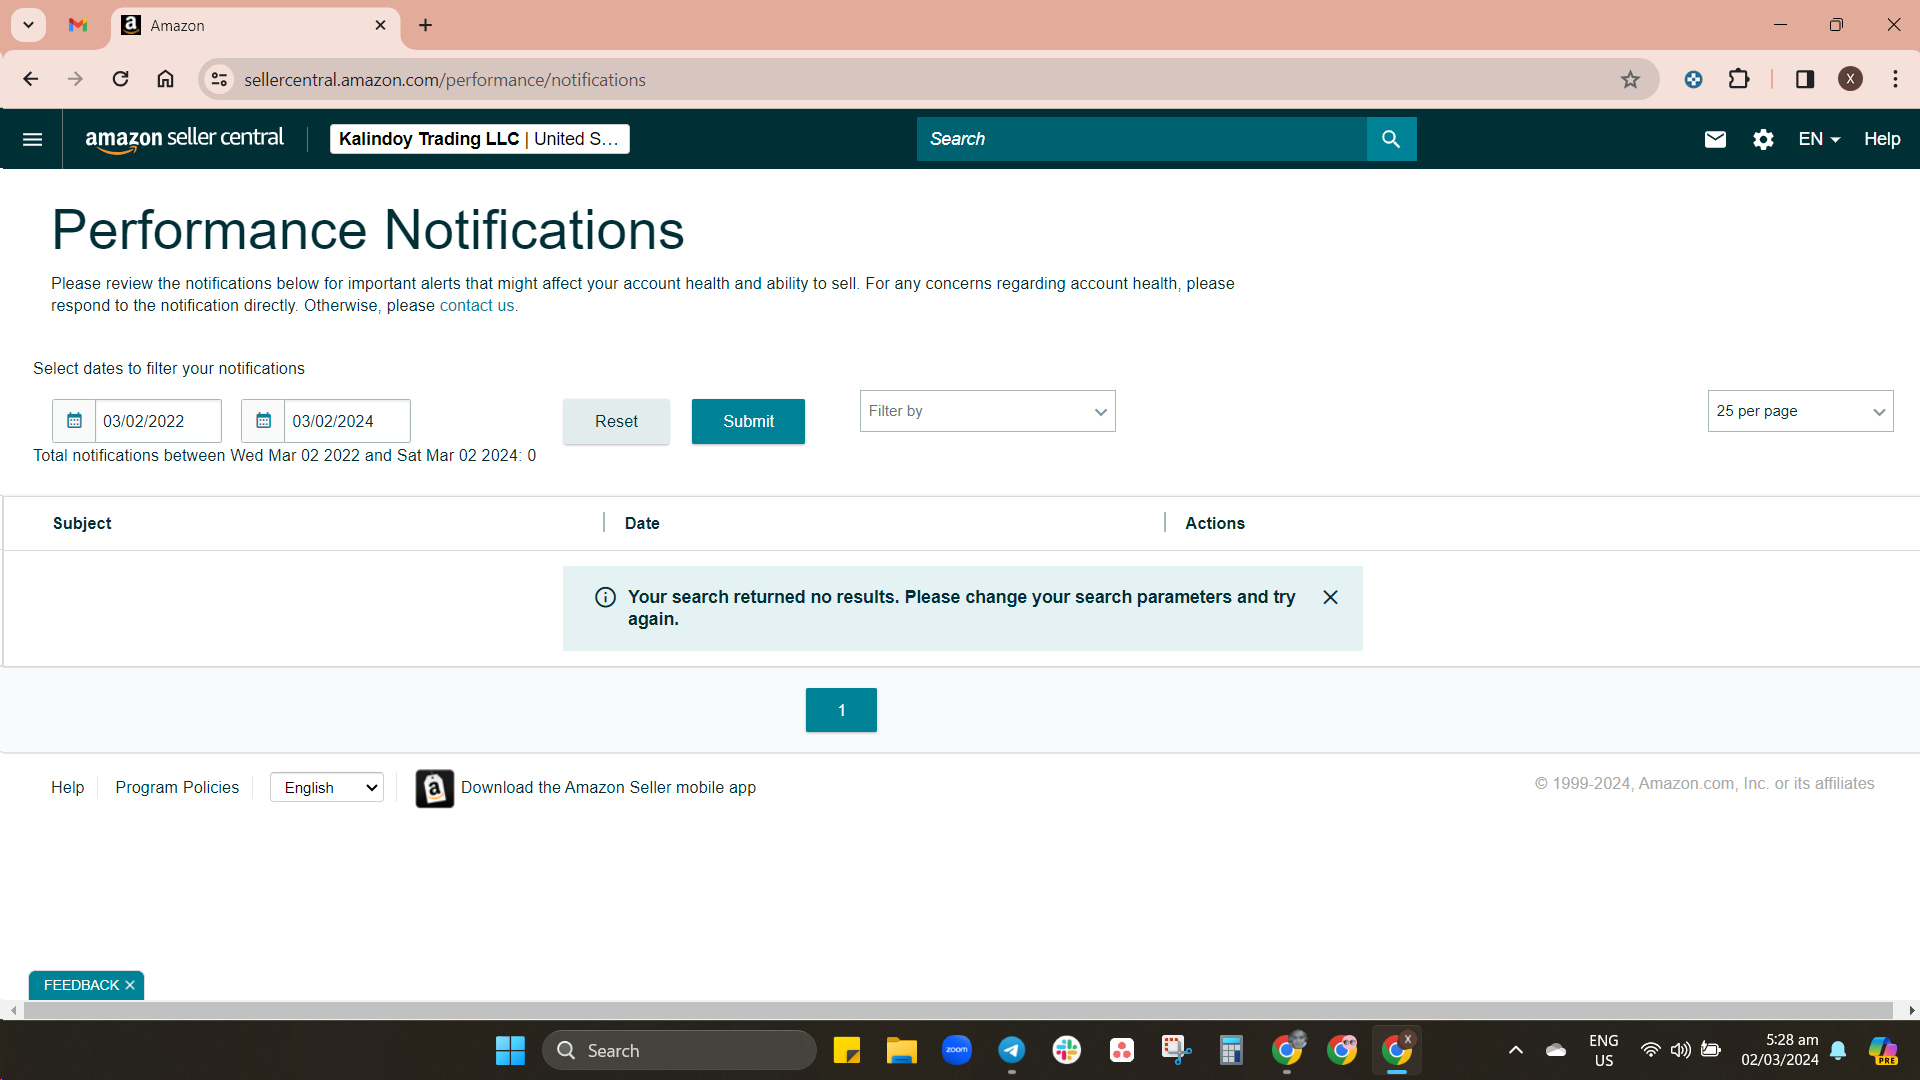
Task: Open the messages envelope icon
Action: (x=1715, y=139)
